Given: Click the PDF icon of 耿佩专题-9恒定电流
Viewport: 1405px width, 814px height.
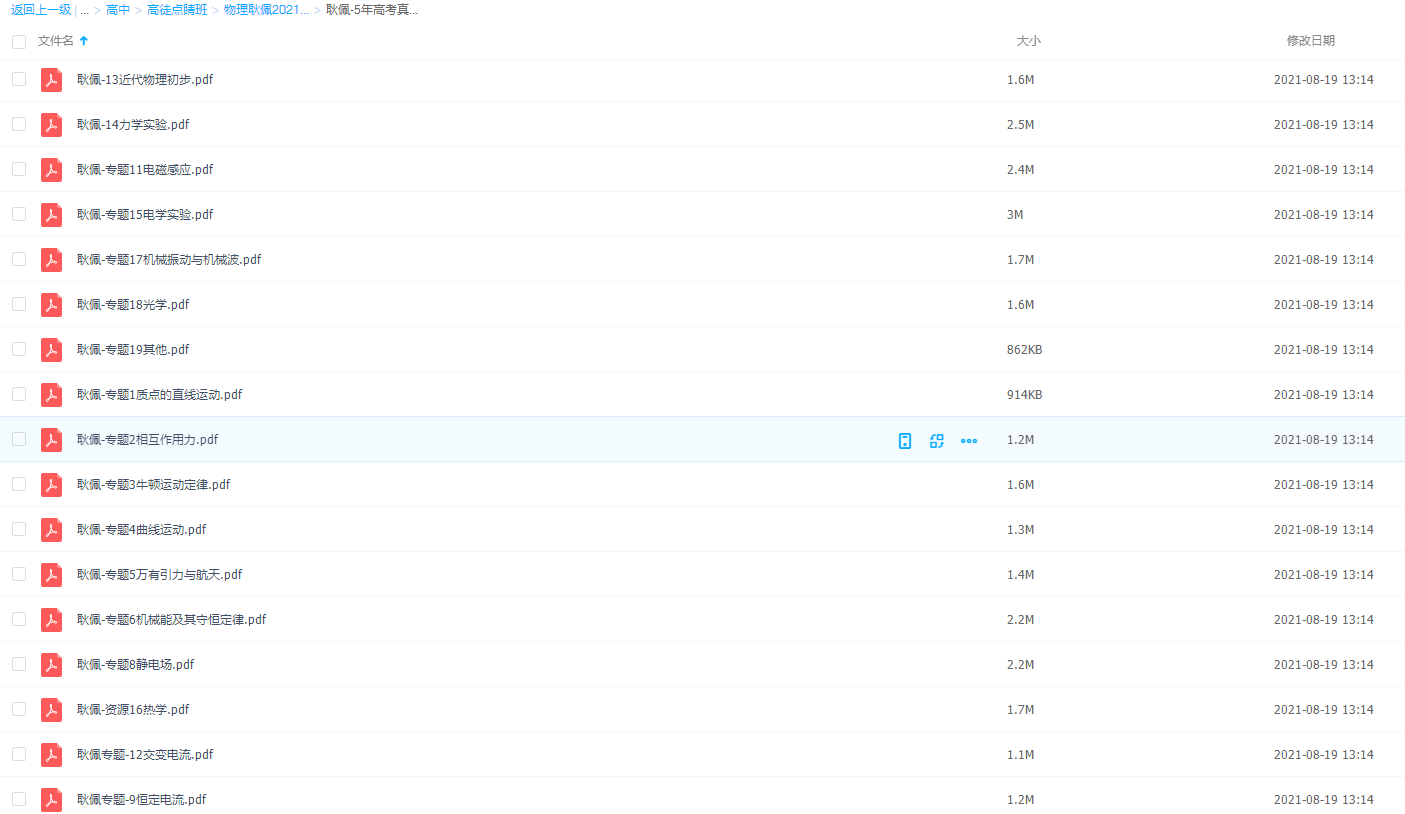Looking at the screenshot, I should click(51, 800).
